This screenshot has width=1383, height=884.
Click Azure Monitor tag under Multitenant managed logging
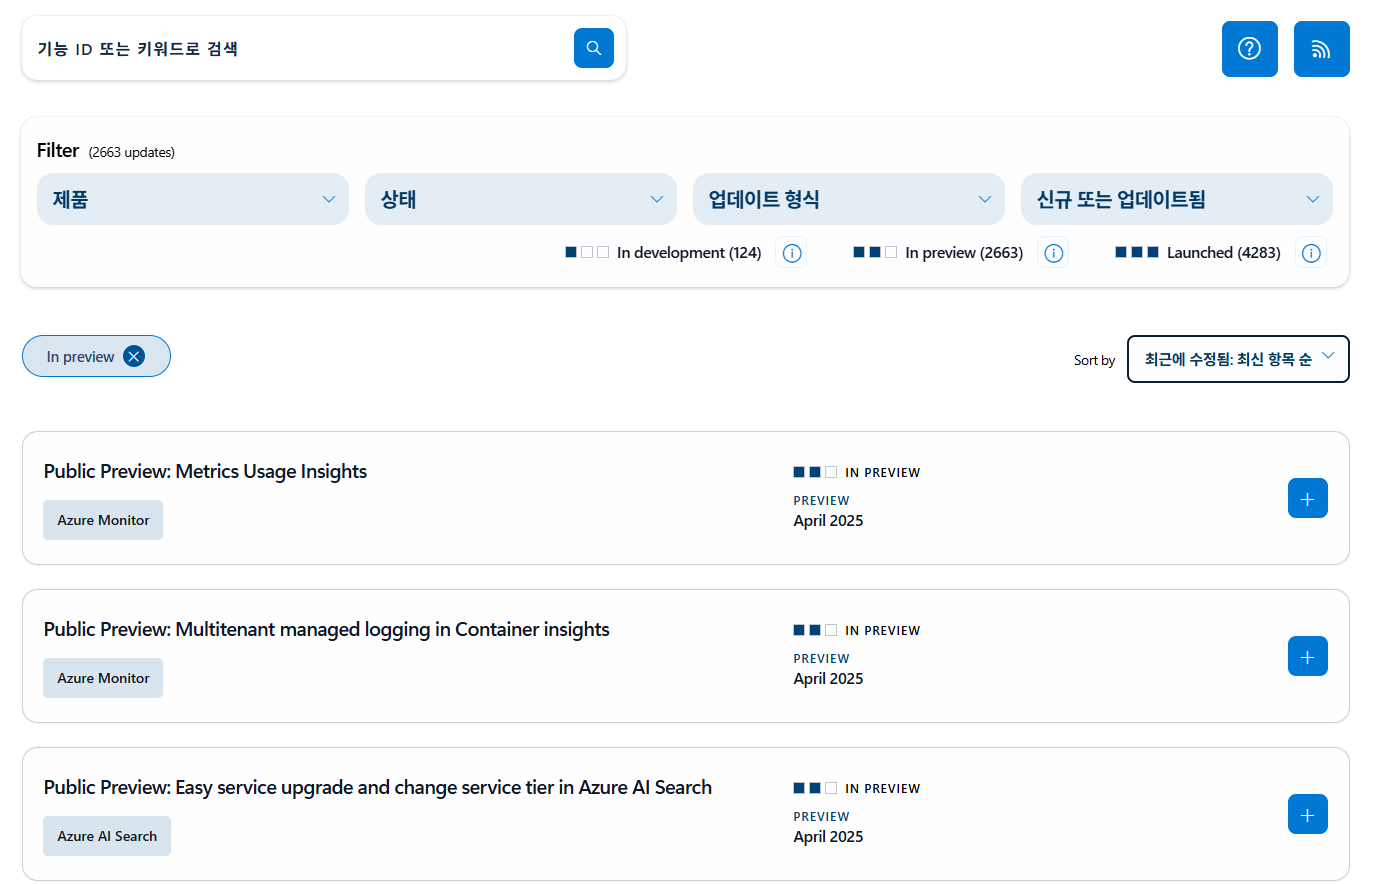tap(103, 678)
